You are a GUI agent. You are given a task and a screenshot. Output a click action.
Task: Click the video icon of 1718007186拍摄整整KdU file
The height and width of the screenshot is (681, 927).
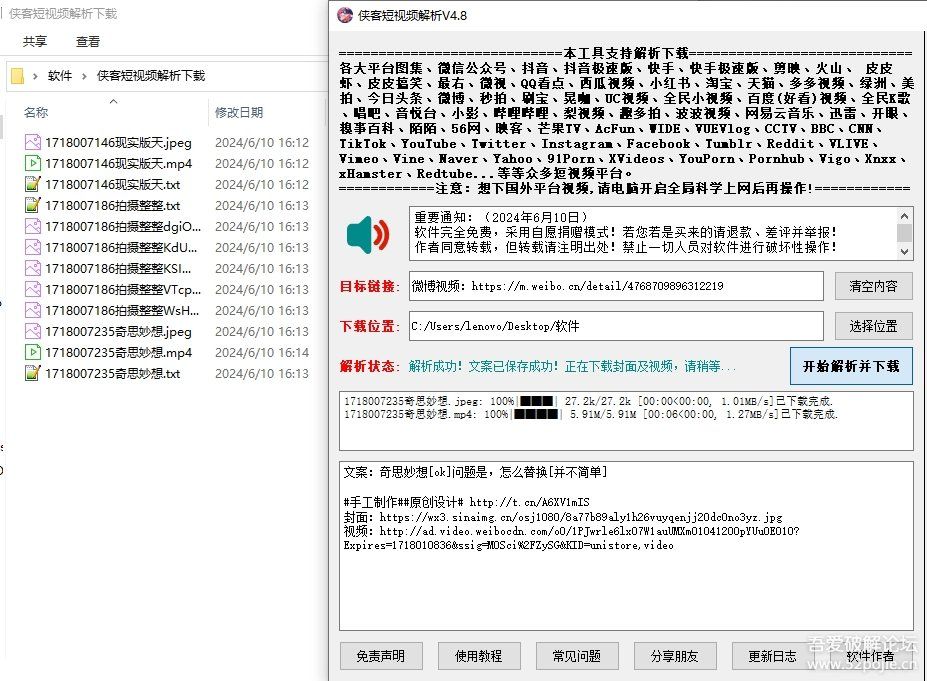[x=32, y=247]
